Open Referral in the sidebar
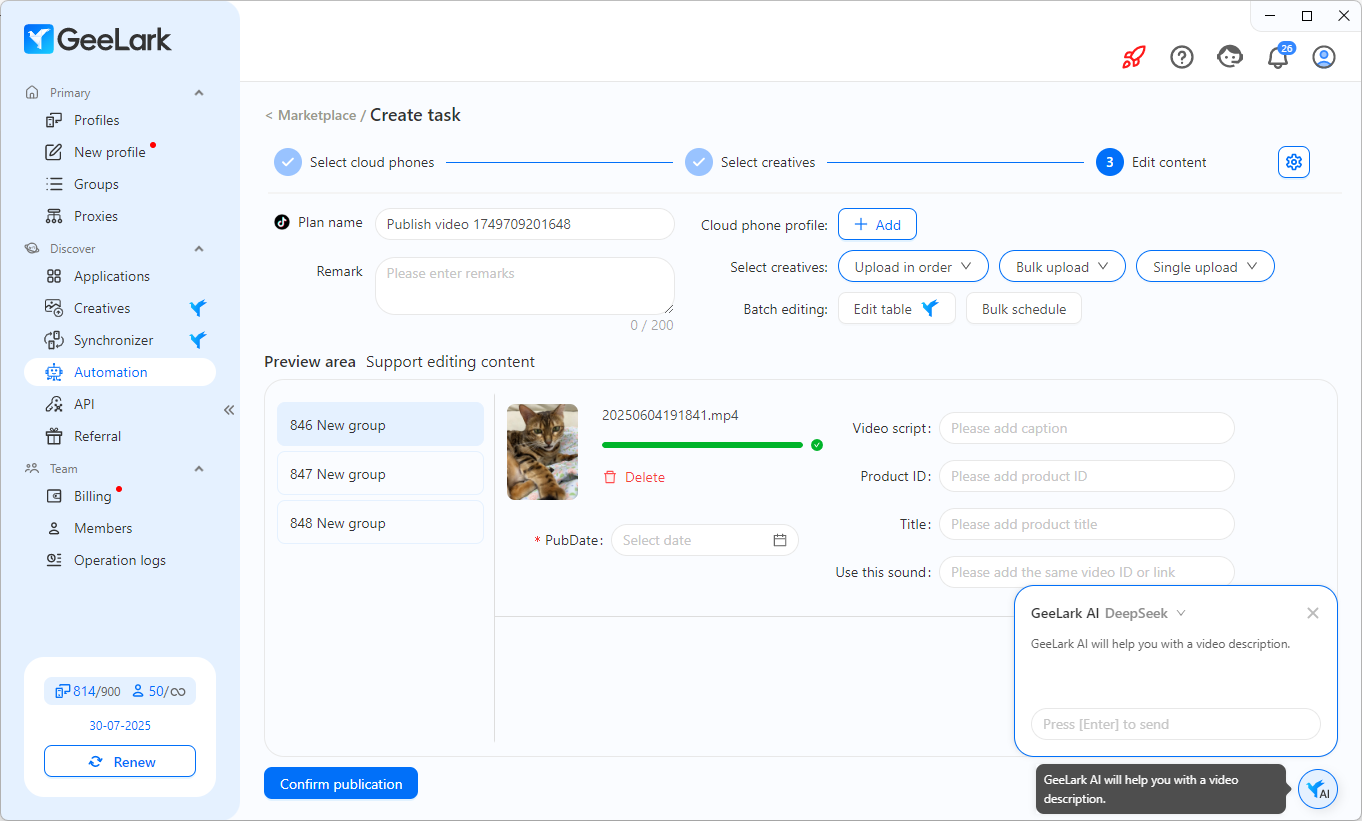This screenshot has height=821, width=1362. point(120,436)
